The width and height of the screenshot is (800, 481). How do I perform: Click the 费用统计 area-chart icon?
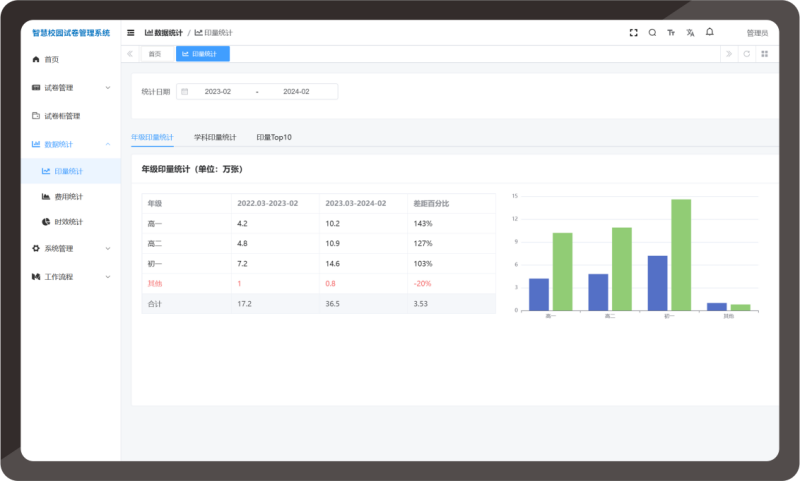point(46,196)
